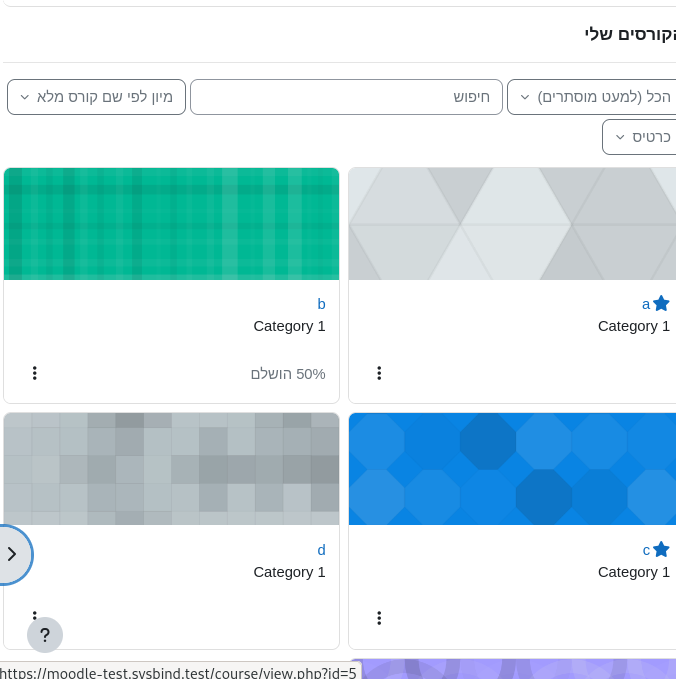Expand the side drawer with the arrow button
Viewport: 676px width, 679px height.
[13, 554]
